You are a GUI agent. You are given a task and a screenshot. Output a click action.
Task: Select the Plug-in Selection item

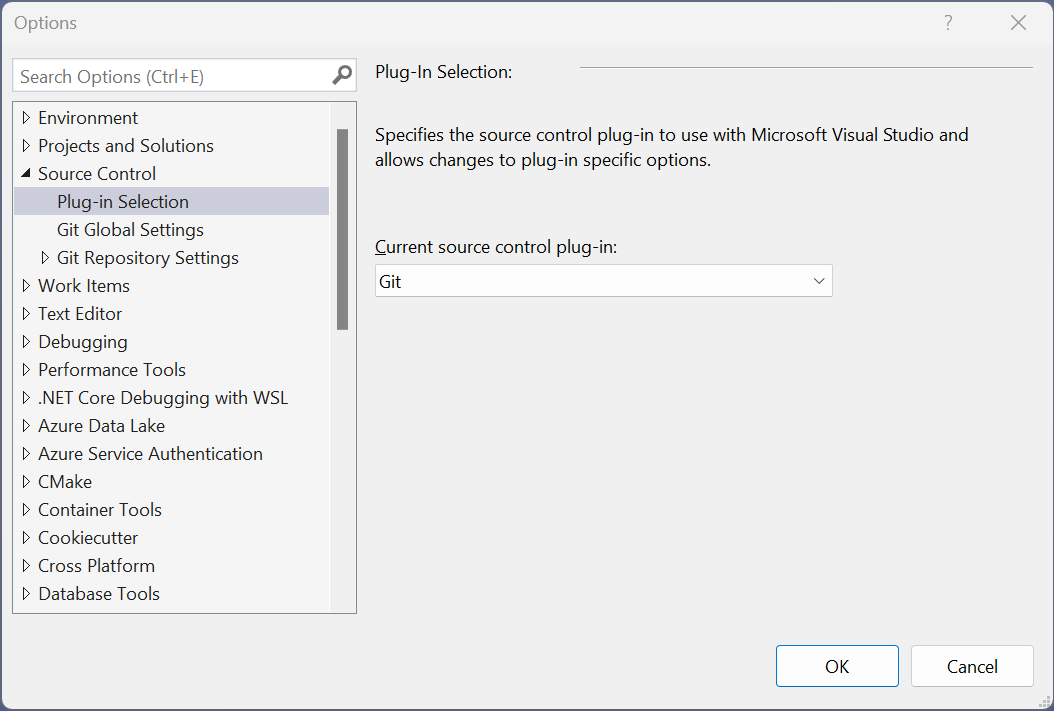click(123, 202)
